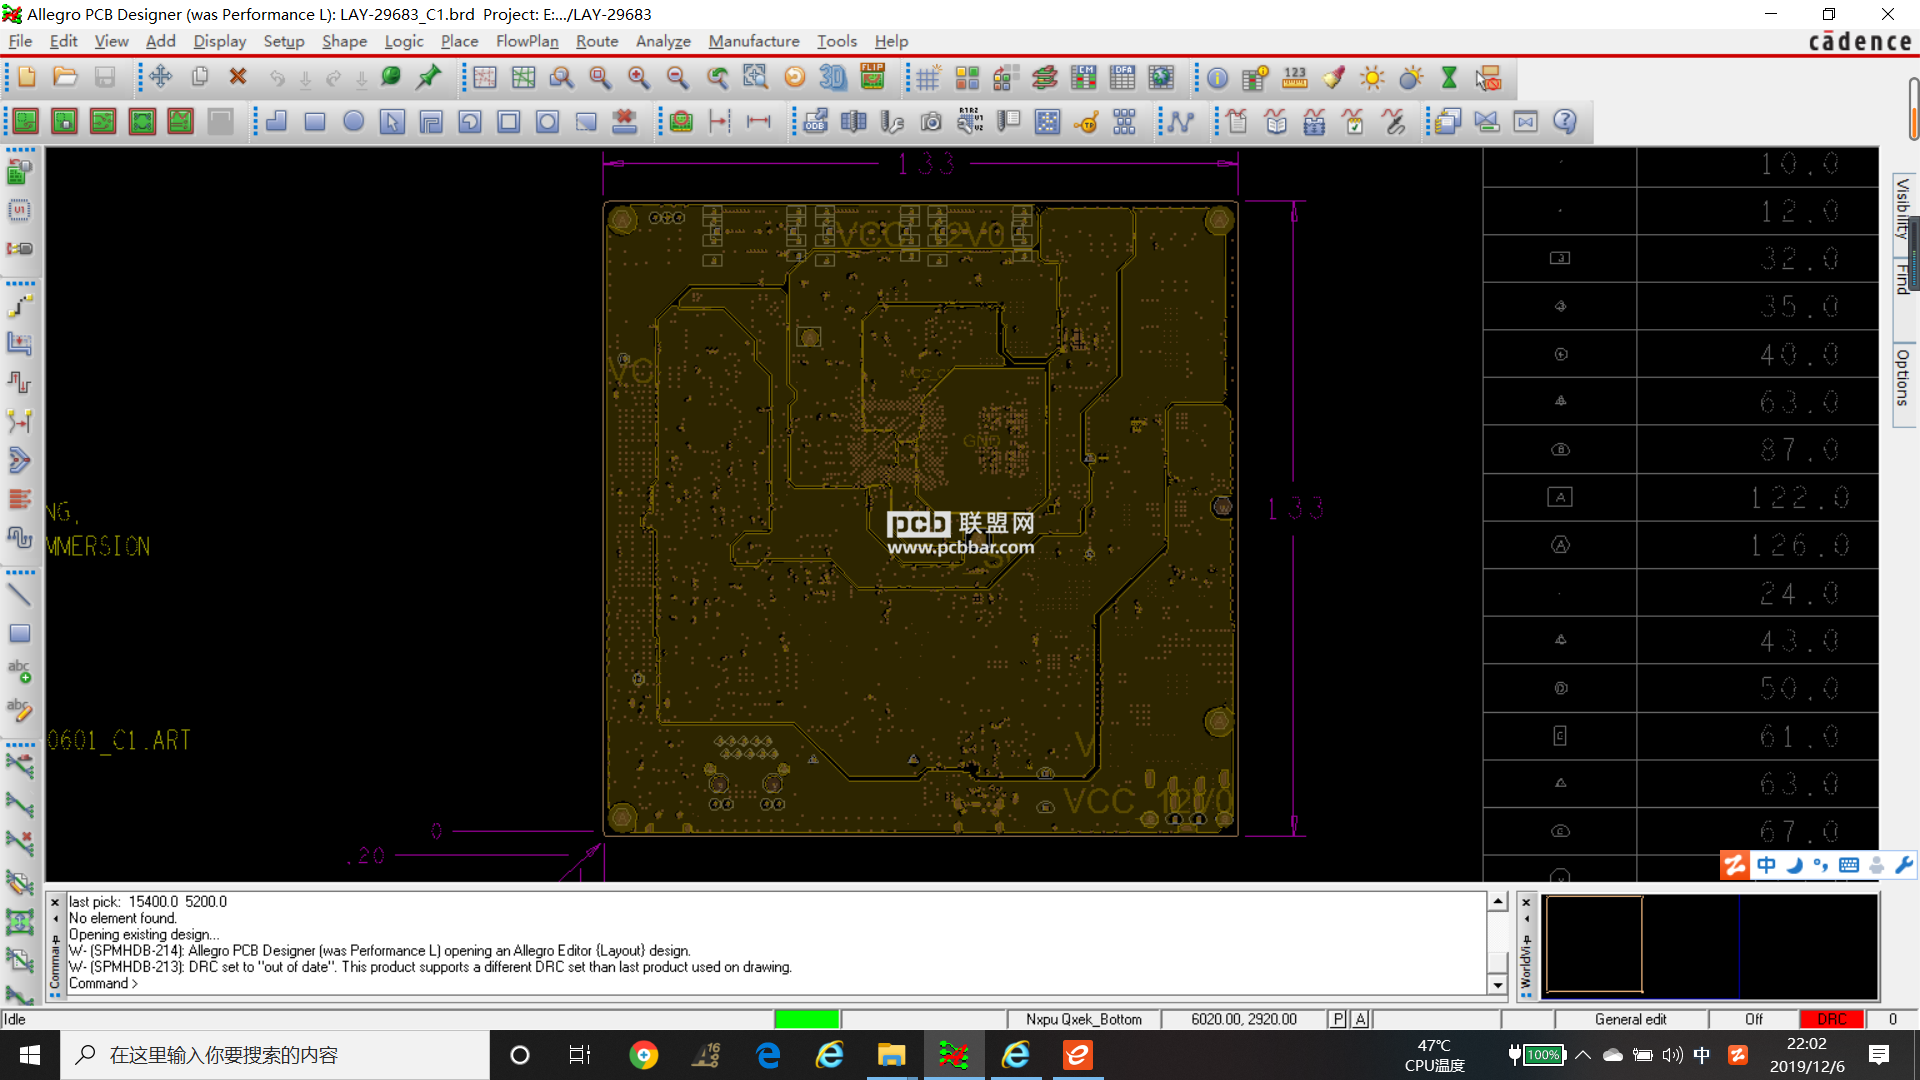Open File Explorer from the taskbar
The height and width of the screenshot is (1080, 1920).
[891, 1055]
